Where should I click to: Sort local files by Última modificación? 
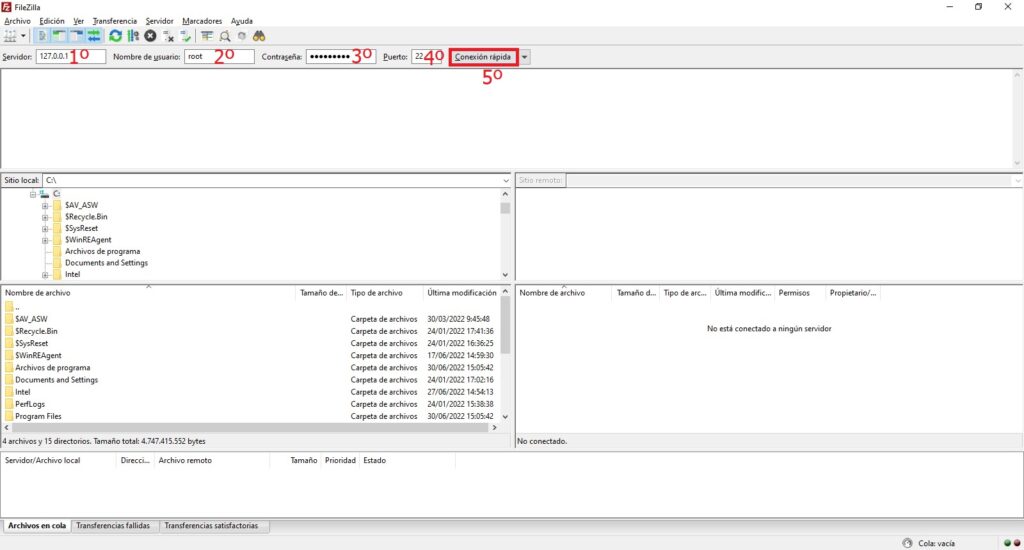click(462, 293)
